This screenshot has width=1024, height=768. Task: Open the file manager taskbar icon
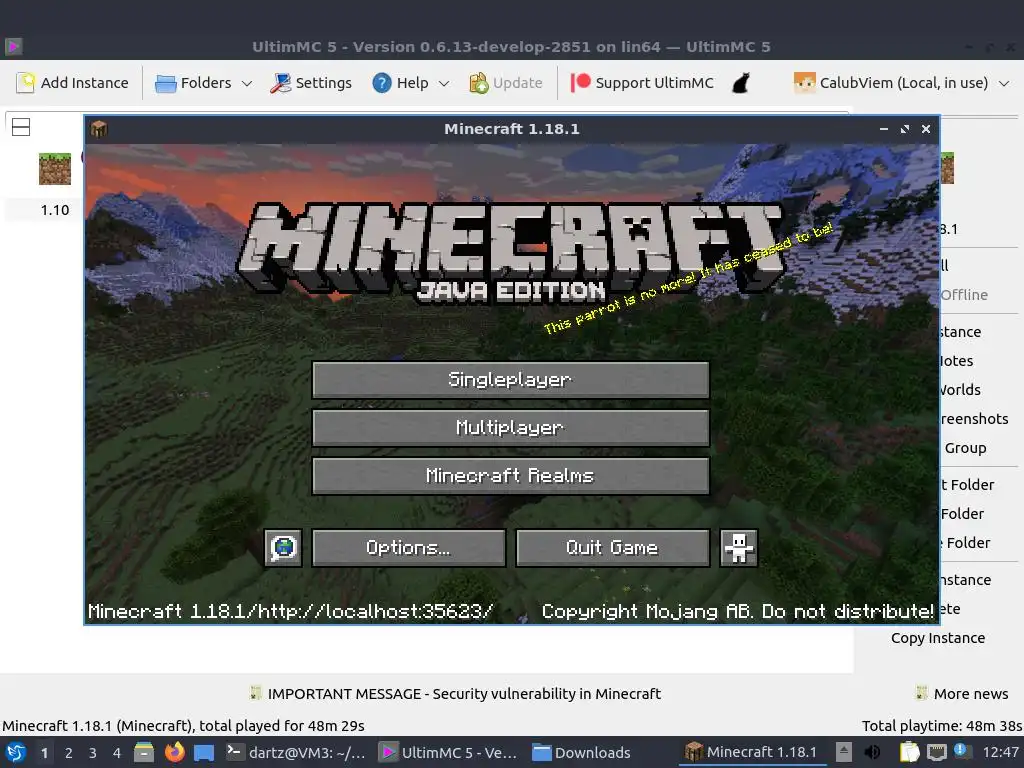coord(144,752)
